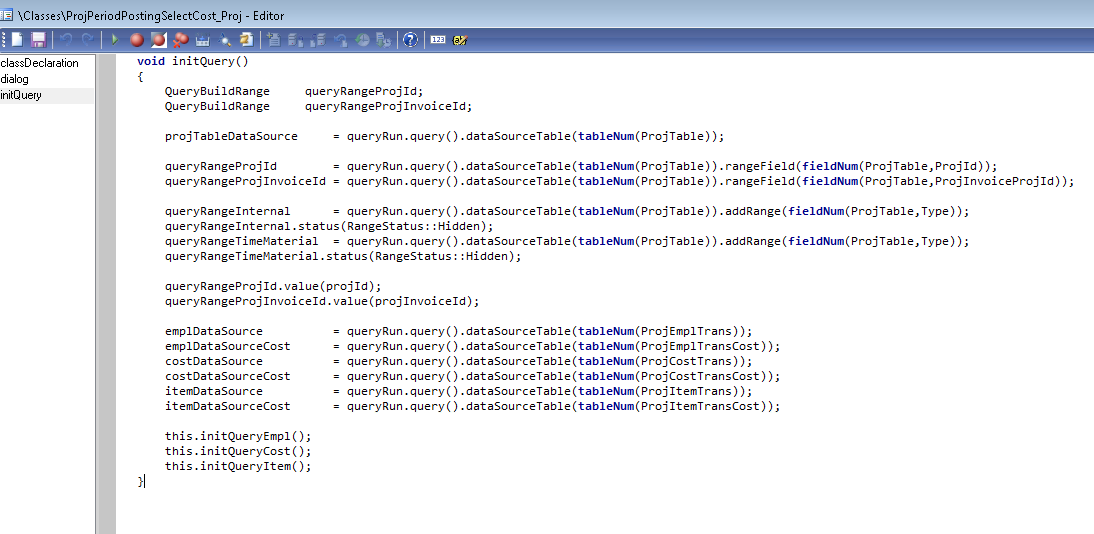Open the scripts icon in the toolbar
This screenshot has width=1094, height=534.
[246, 40]
